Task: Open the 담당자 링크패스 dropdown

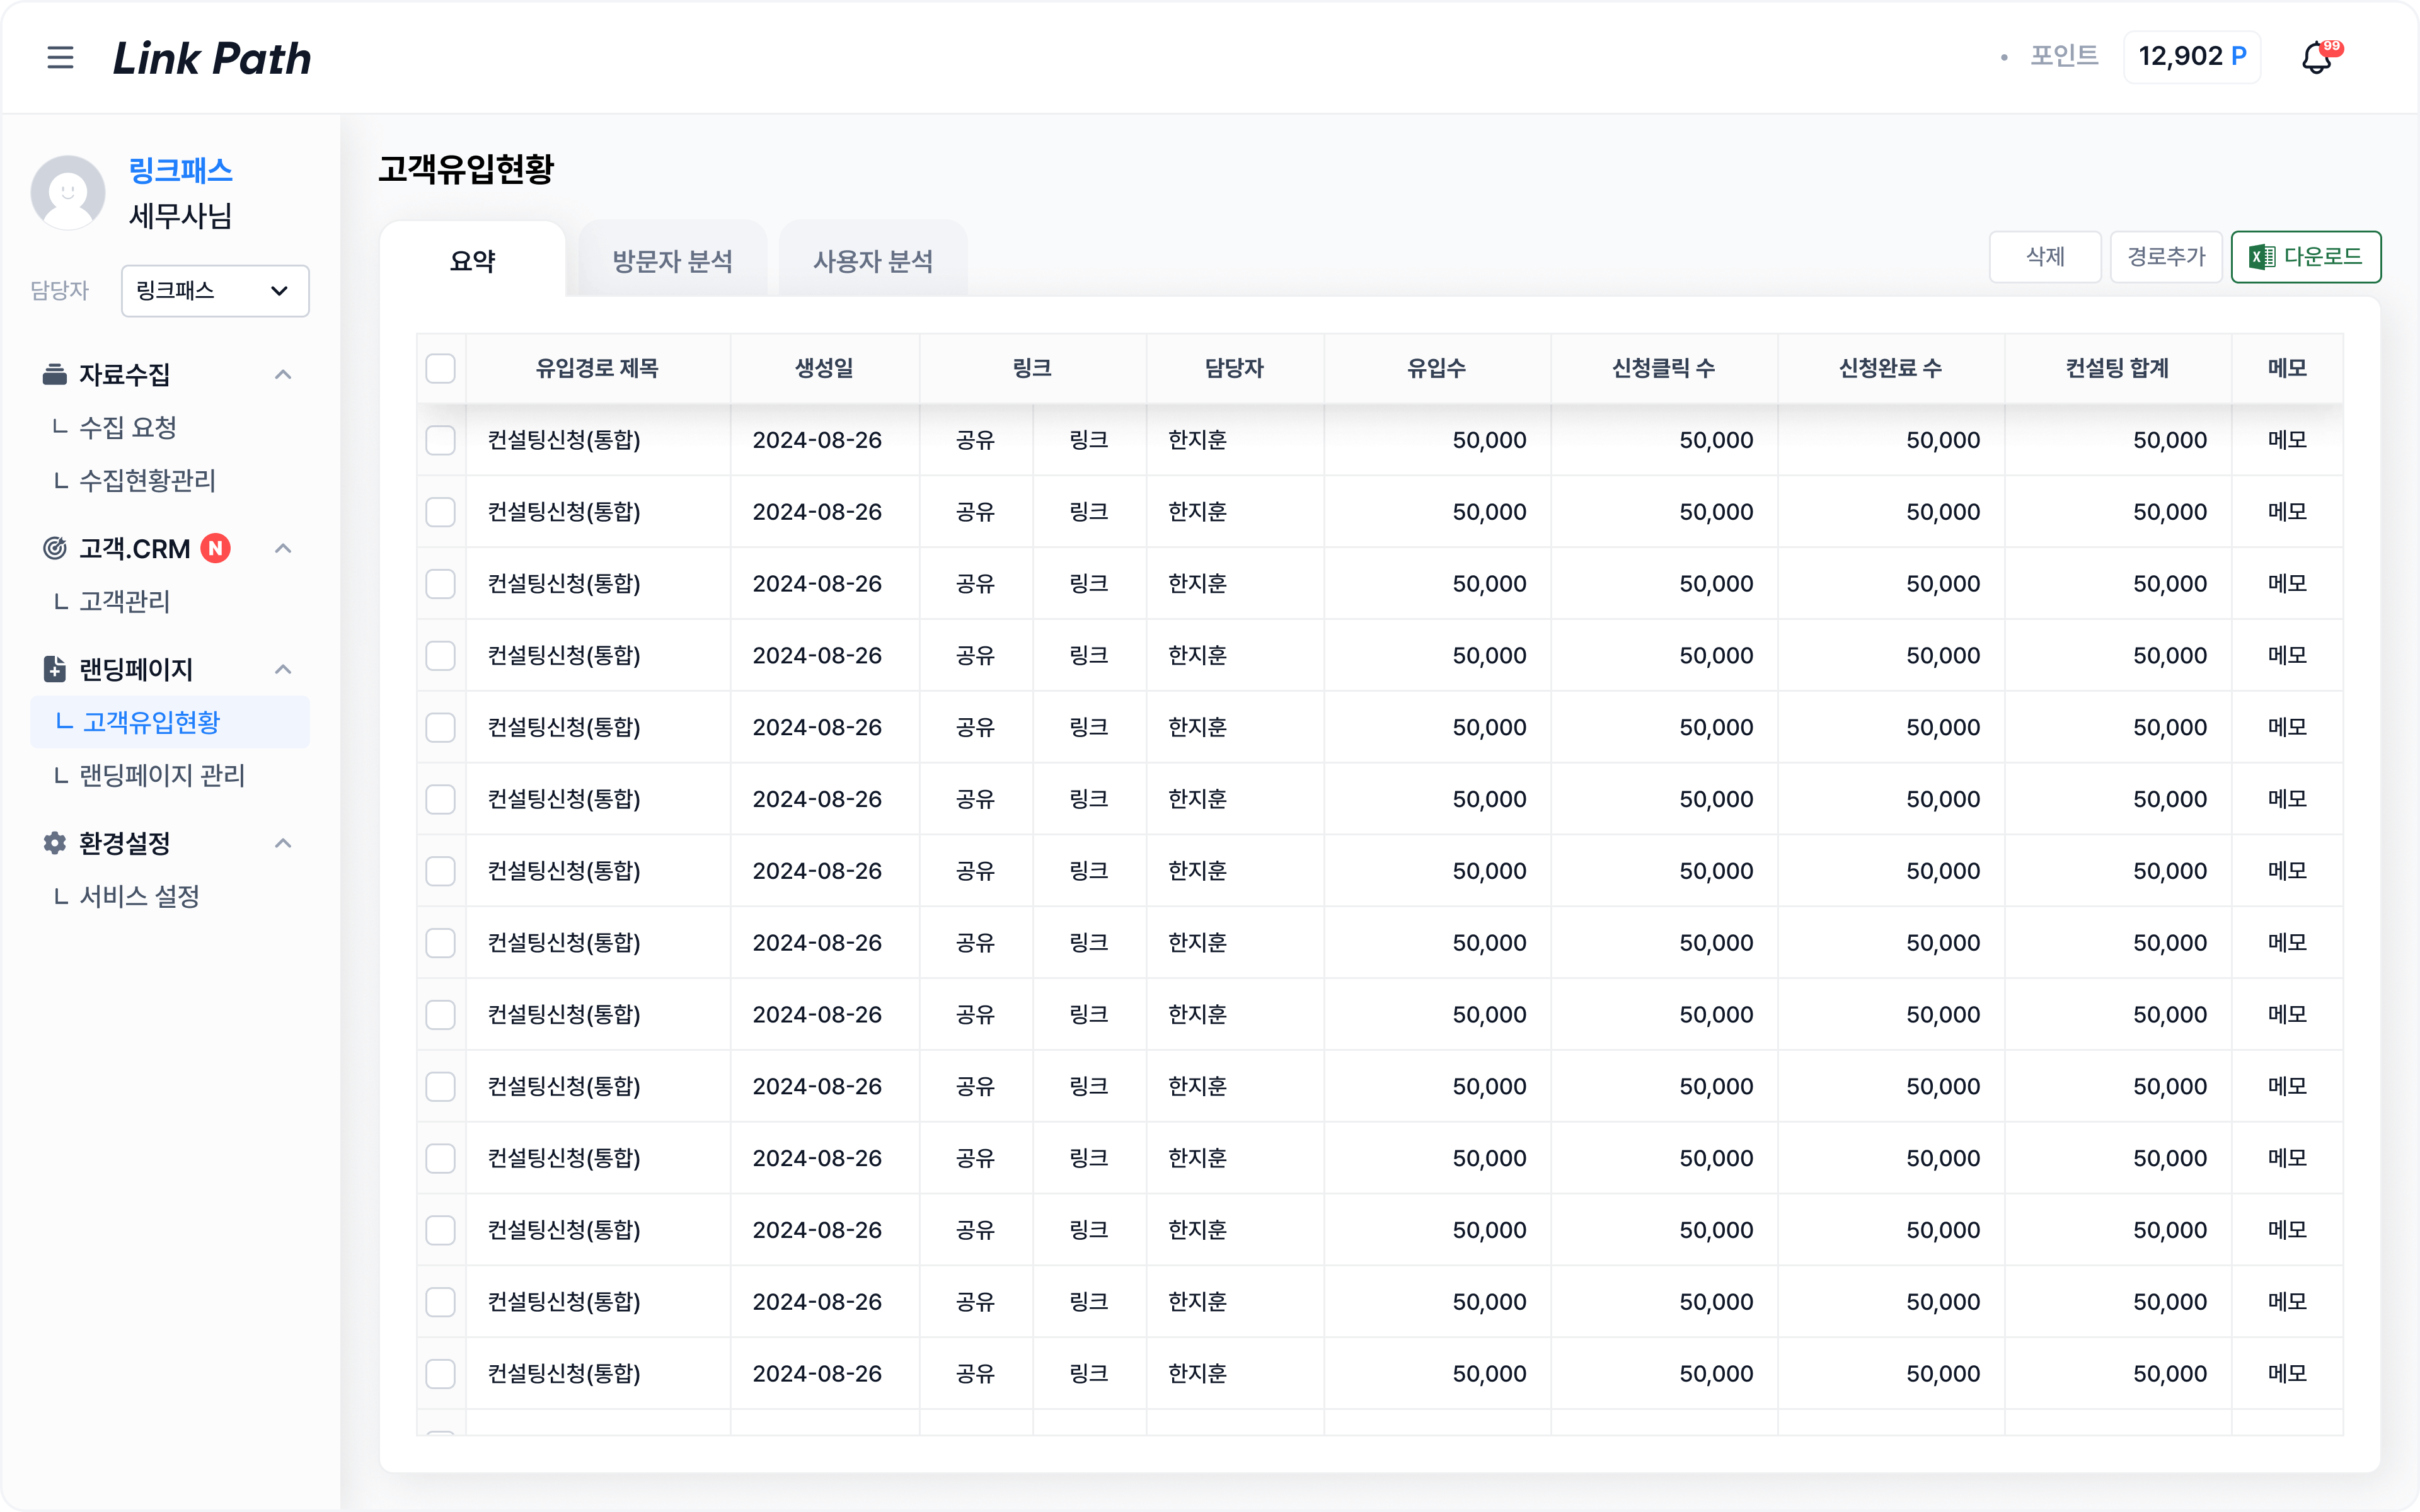Action: [215, 291]
